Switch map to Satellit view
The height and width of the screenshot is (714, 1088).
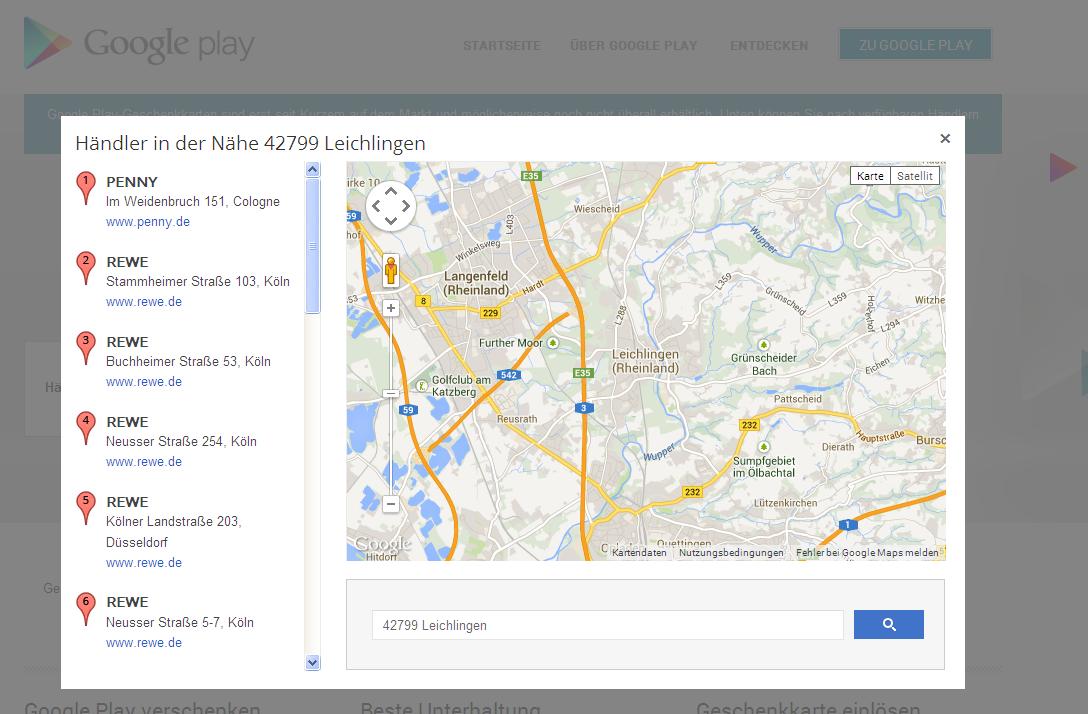pos(915,176)
